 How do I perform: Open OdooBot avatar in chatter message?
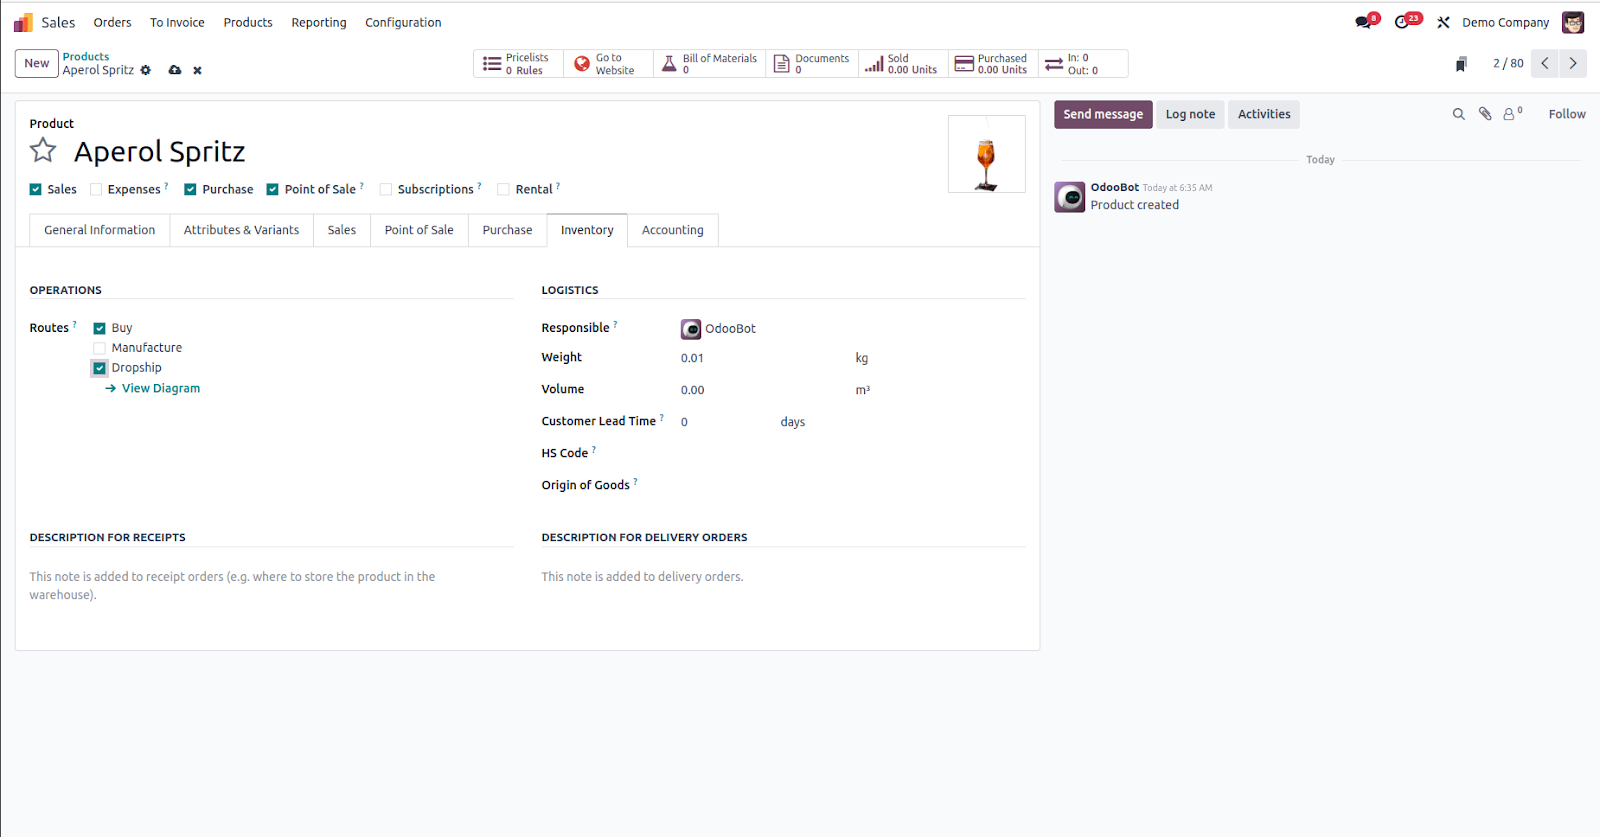point(1070,197)
